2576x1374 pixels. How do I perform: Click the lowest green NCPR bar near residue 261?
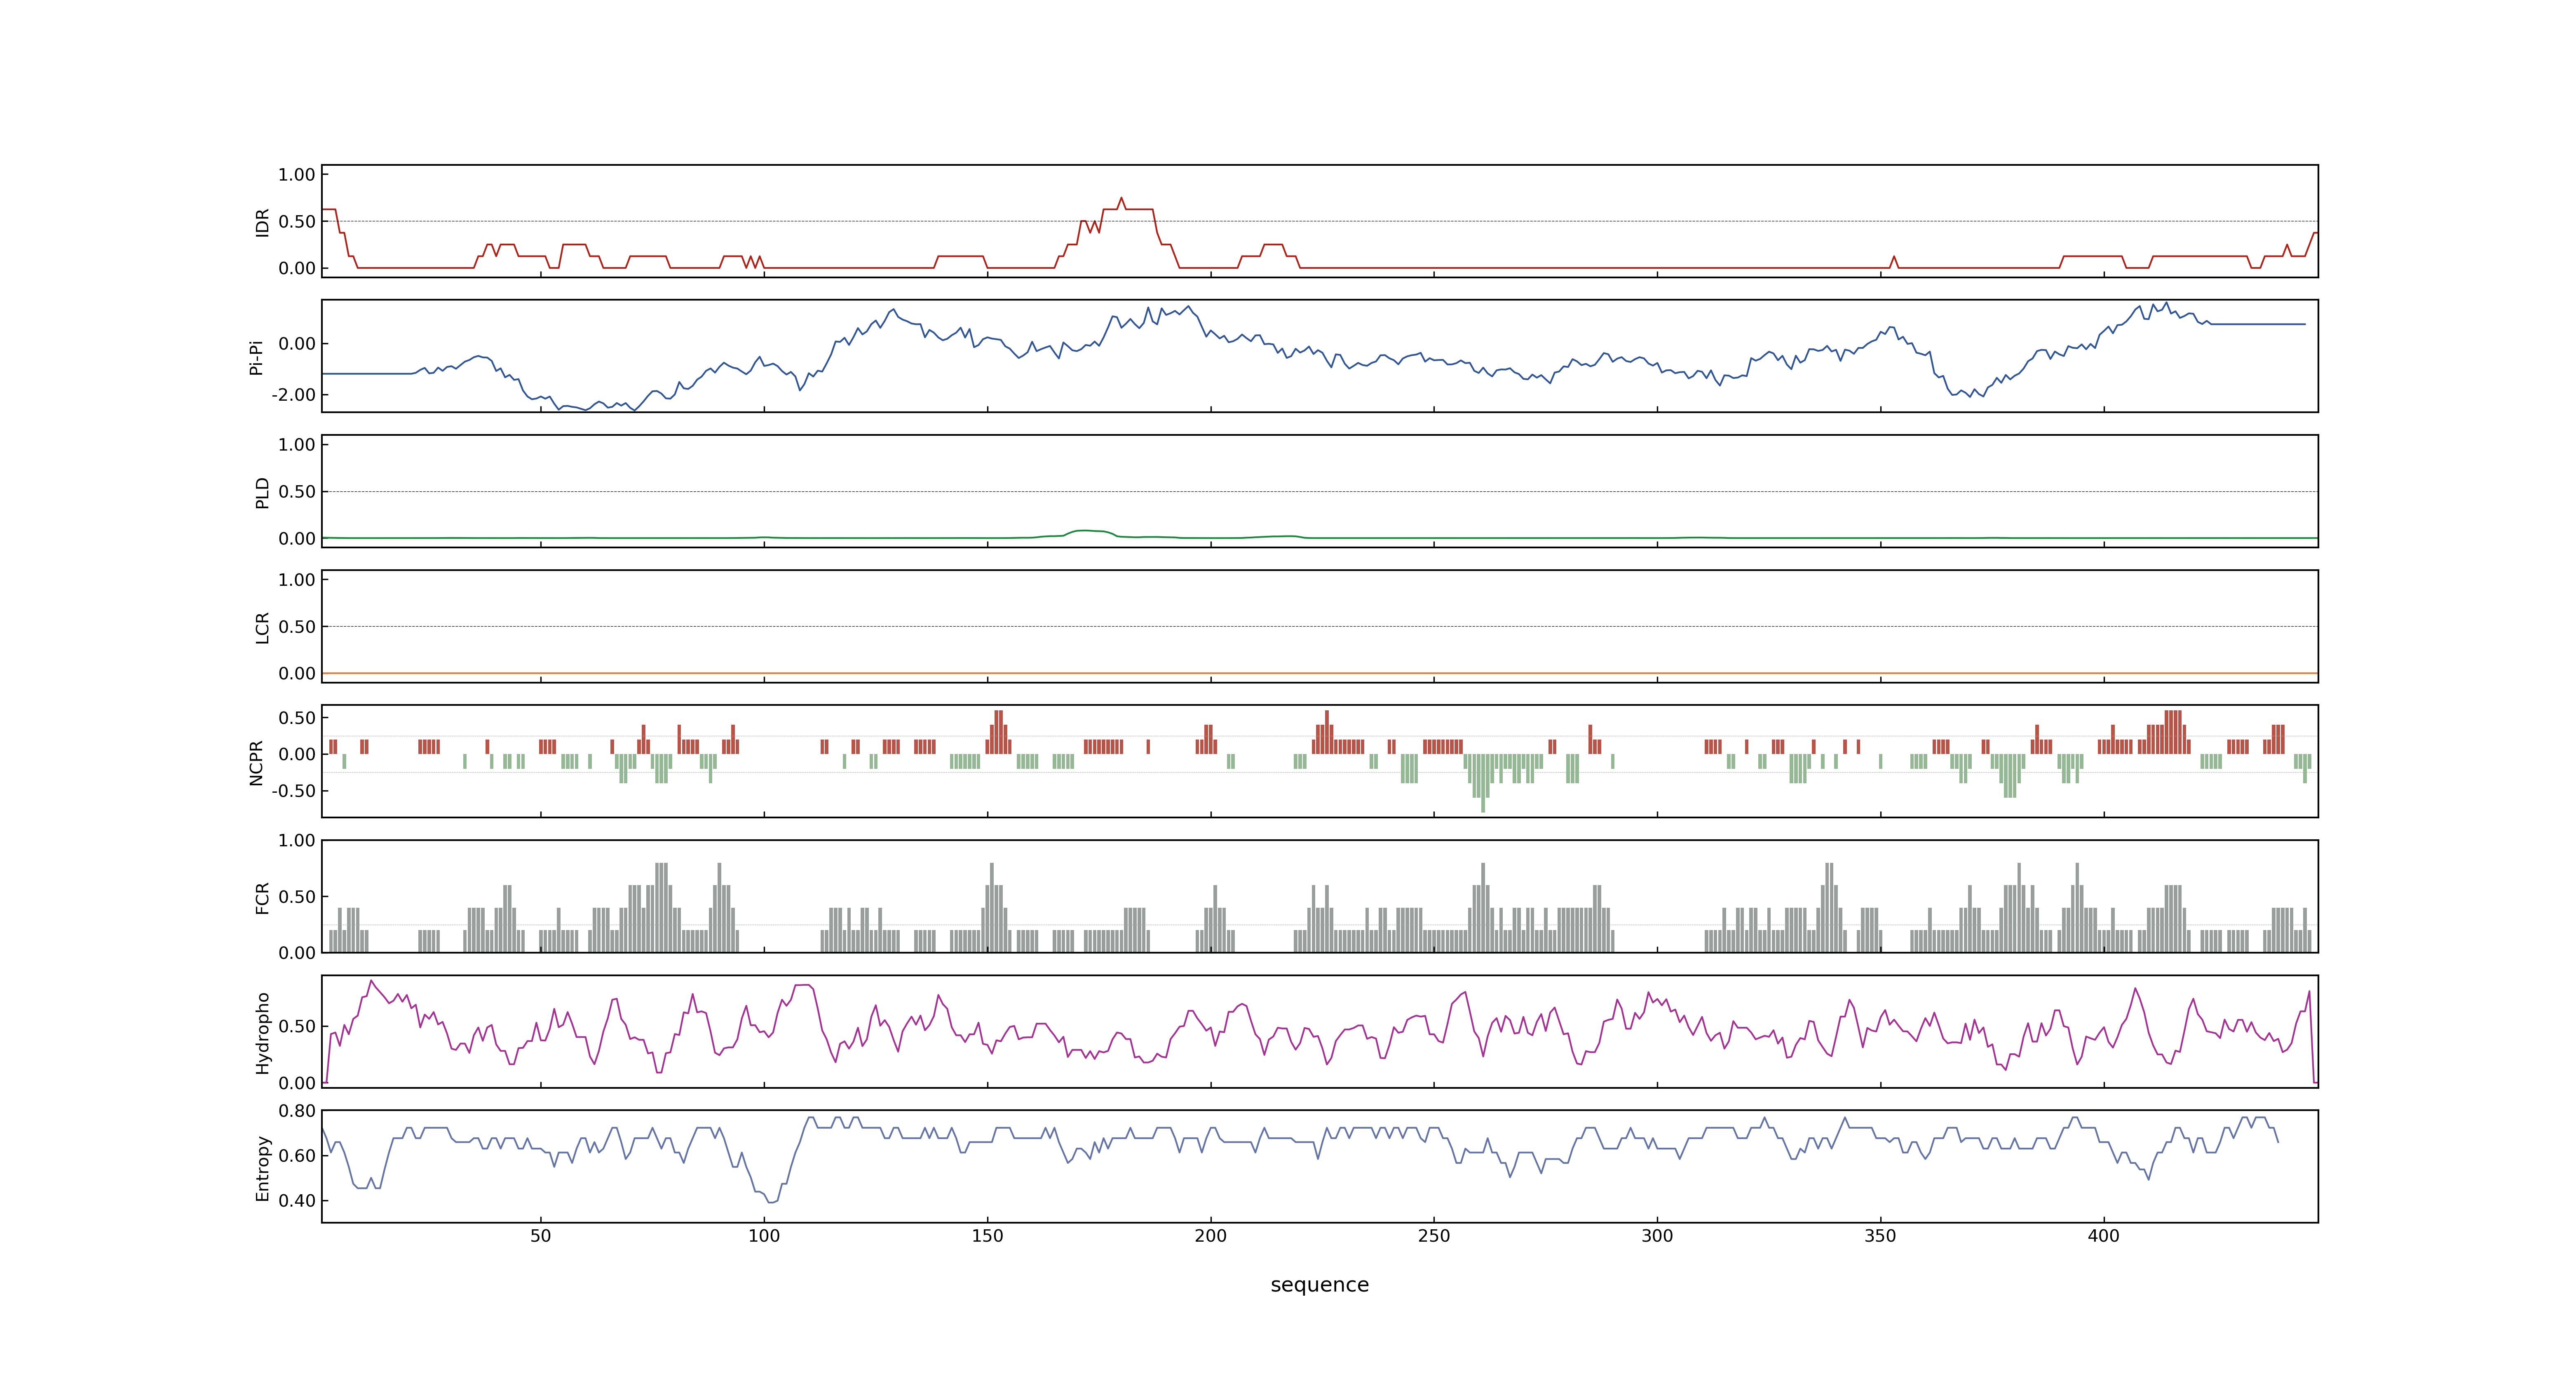coord(1483,783)
